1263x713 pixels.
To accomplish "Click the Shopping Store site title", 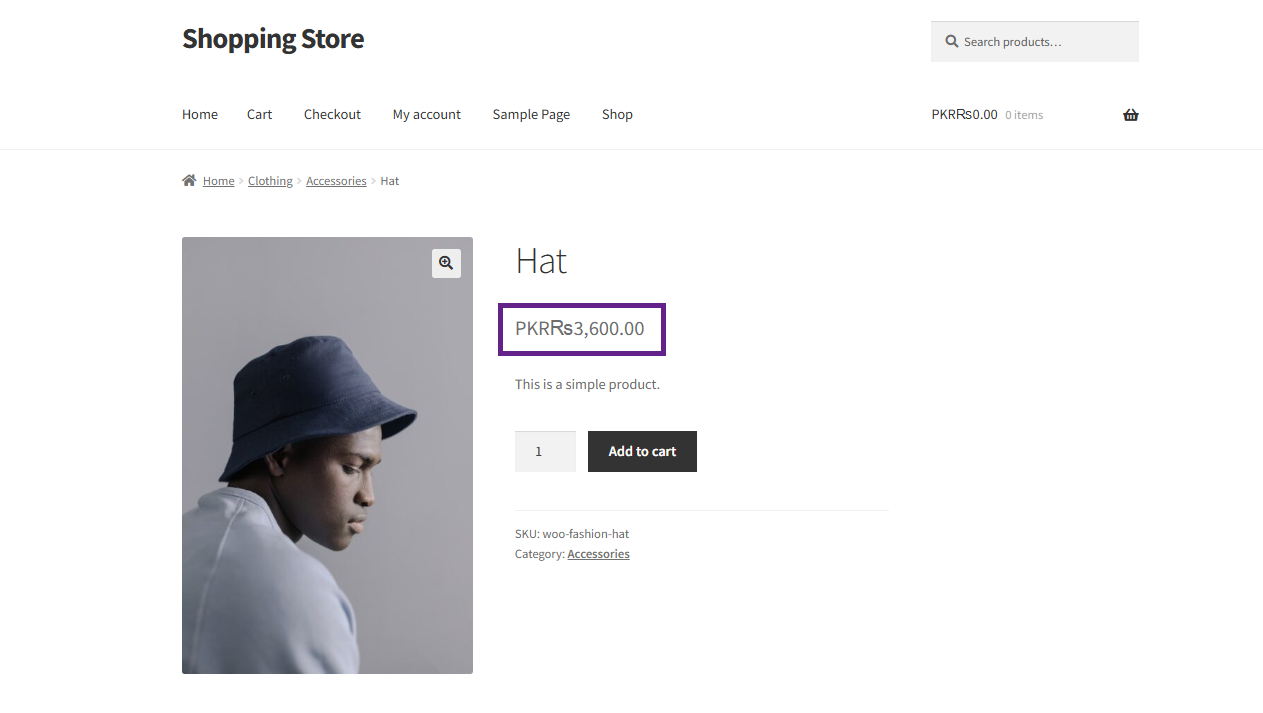I will click(273, 39).
